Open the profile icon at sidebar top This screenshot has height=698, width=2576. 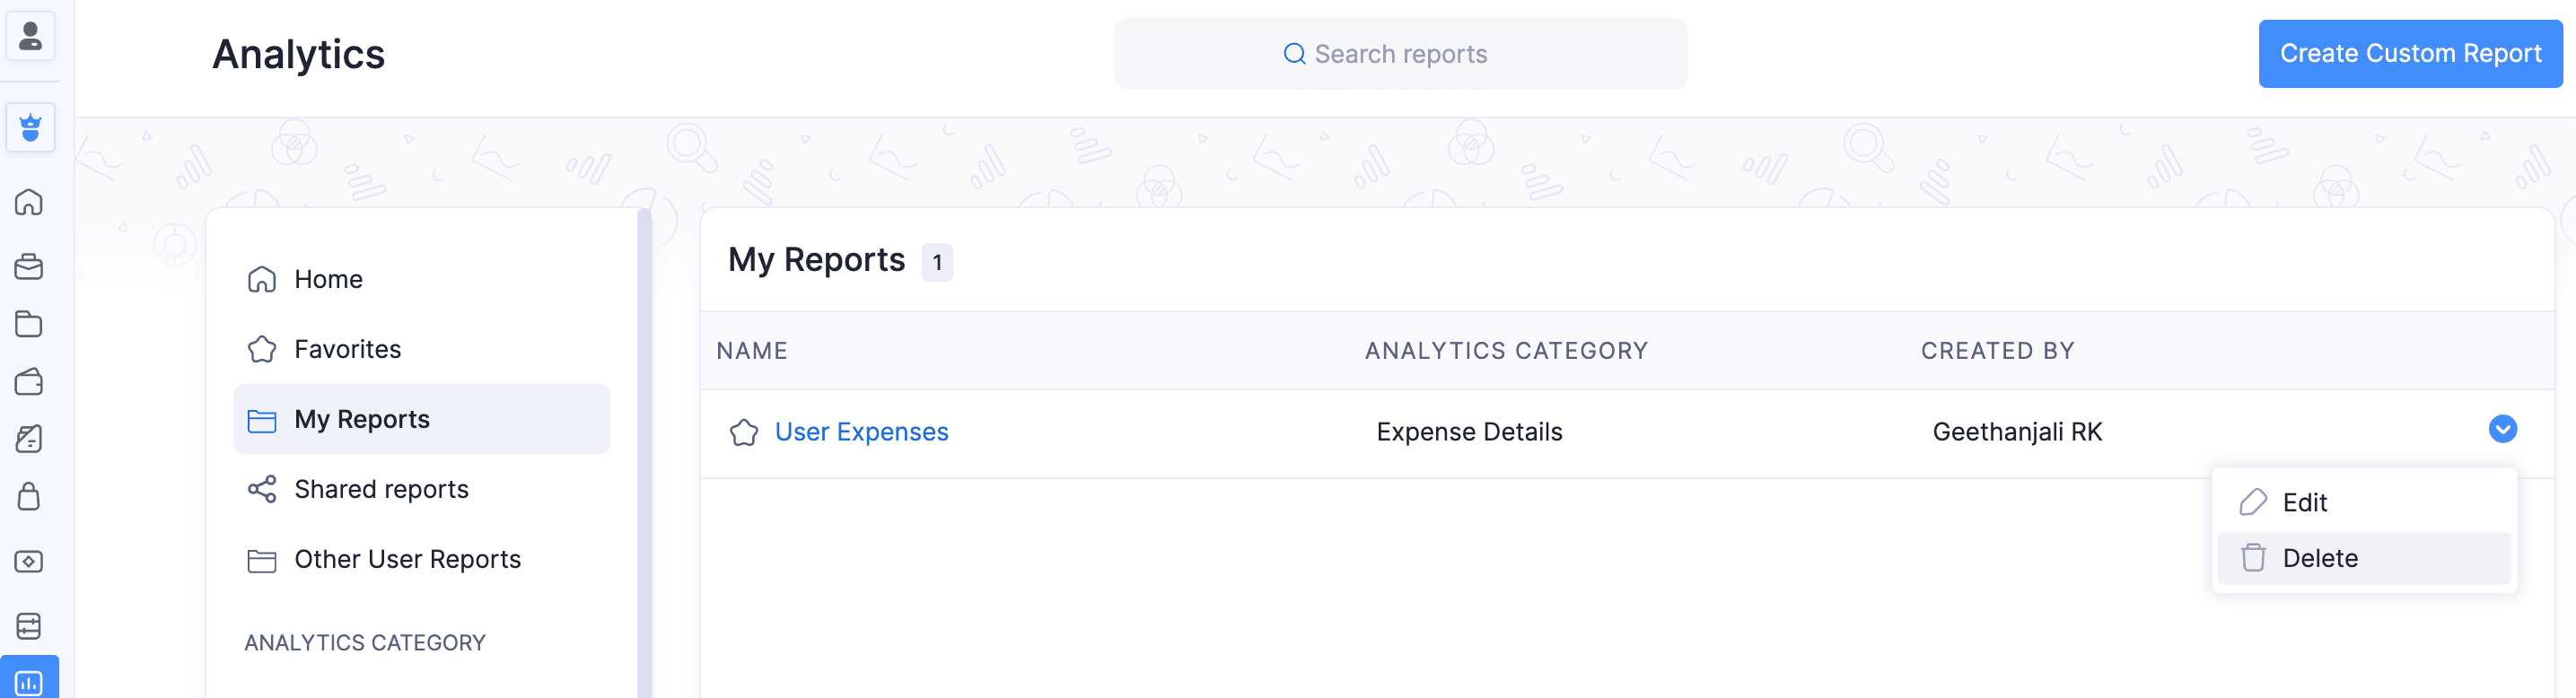(x=30, y=36)
